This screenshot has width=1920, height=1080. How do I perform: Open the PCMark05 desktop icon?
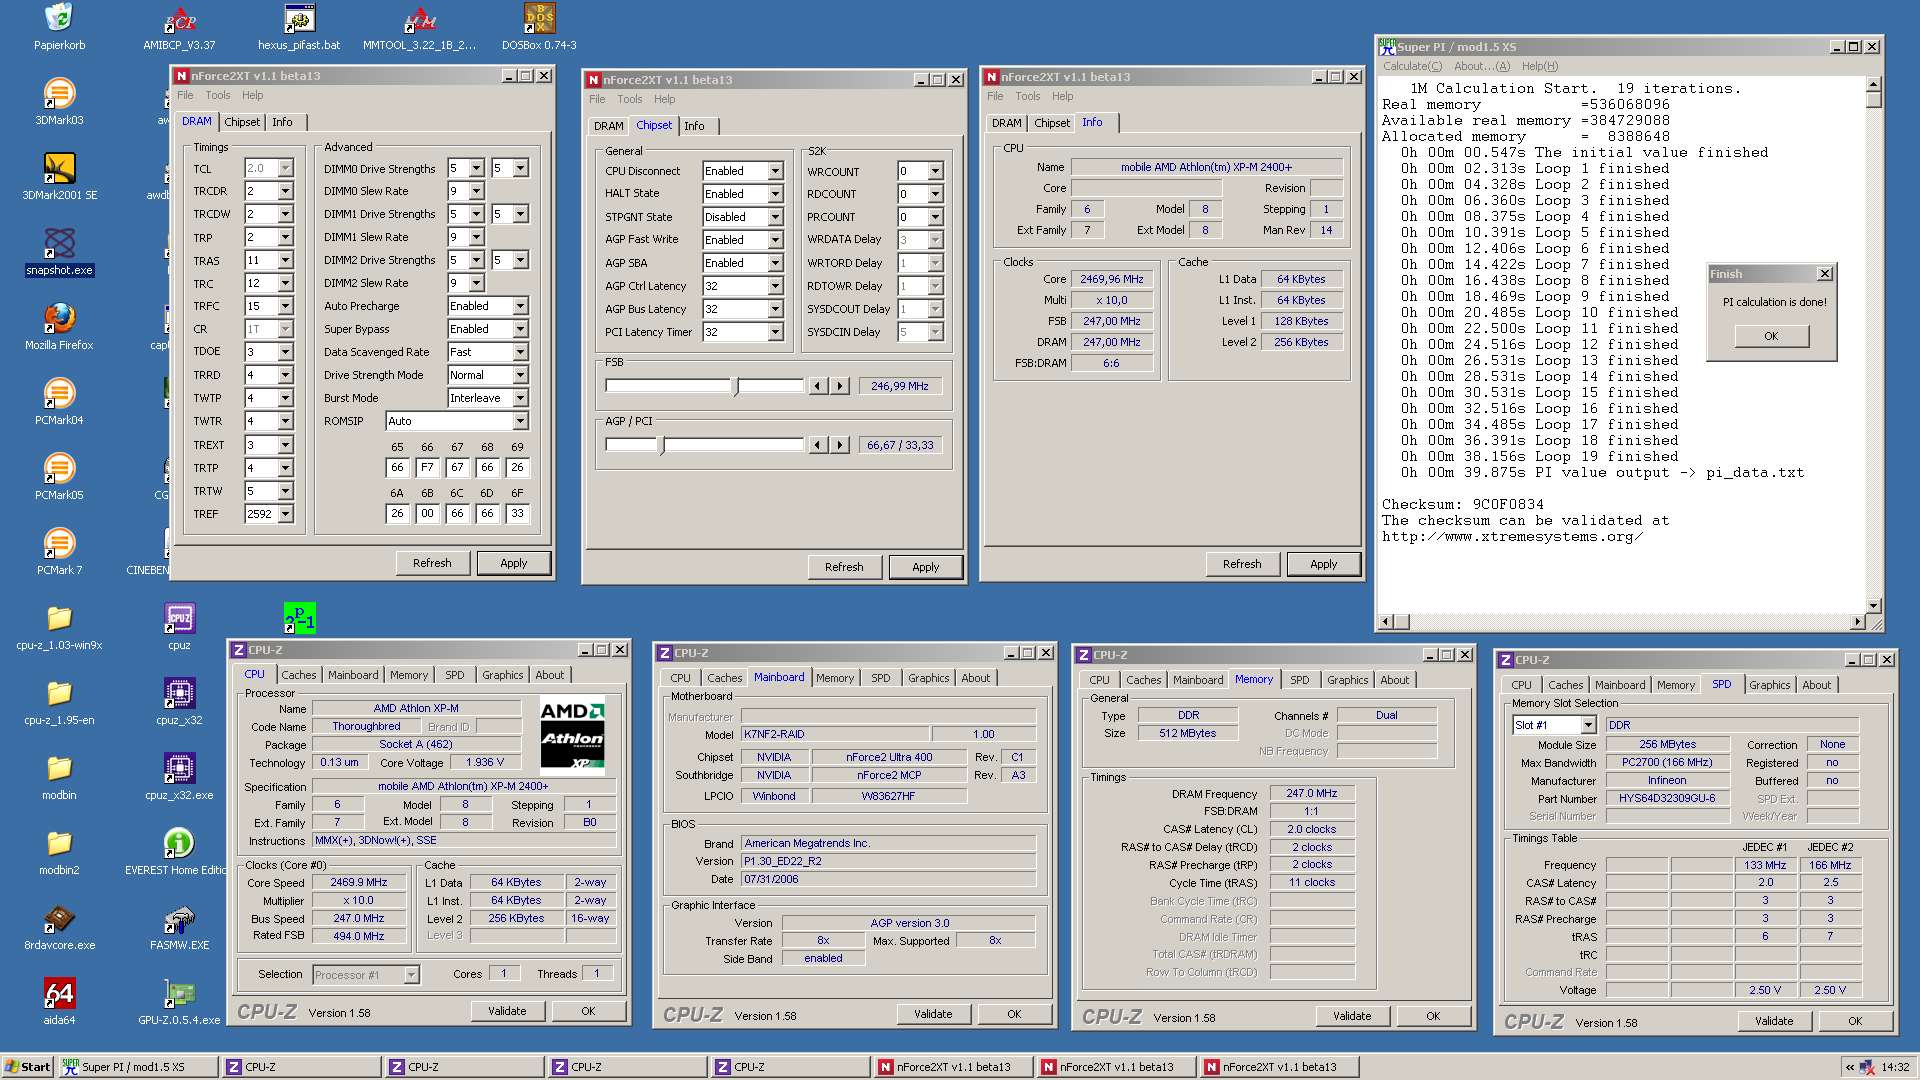[59, 477]
